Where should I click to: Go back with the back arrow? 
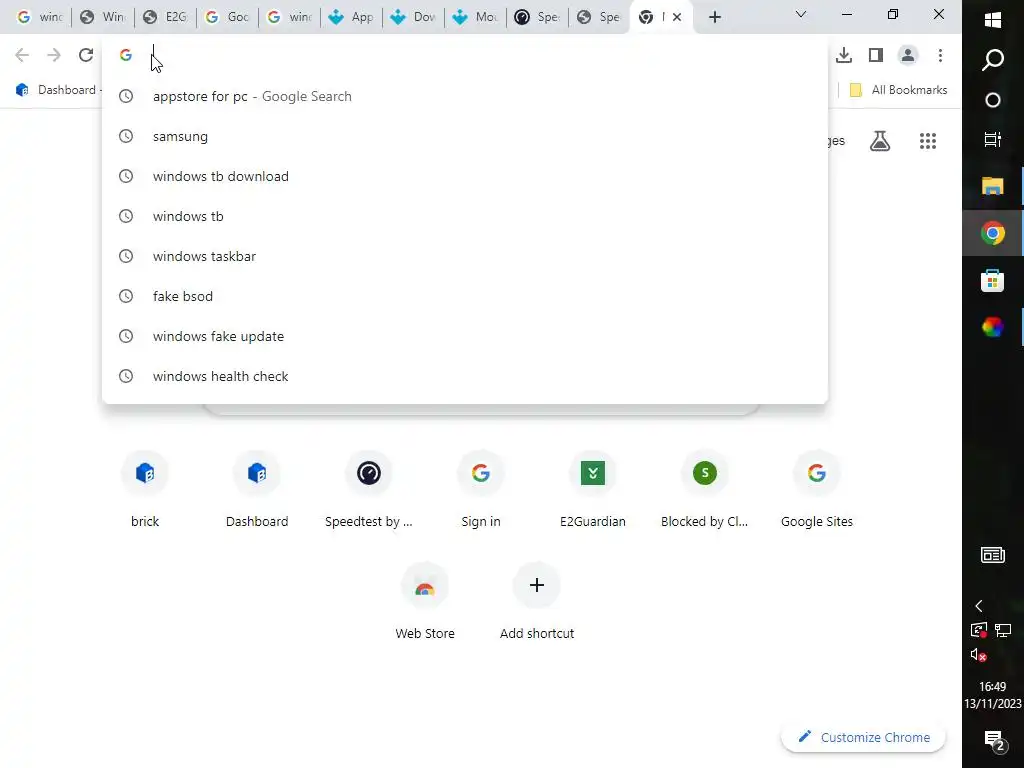(22, 55)
